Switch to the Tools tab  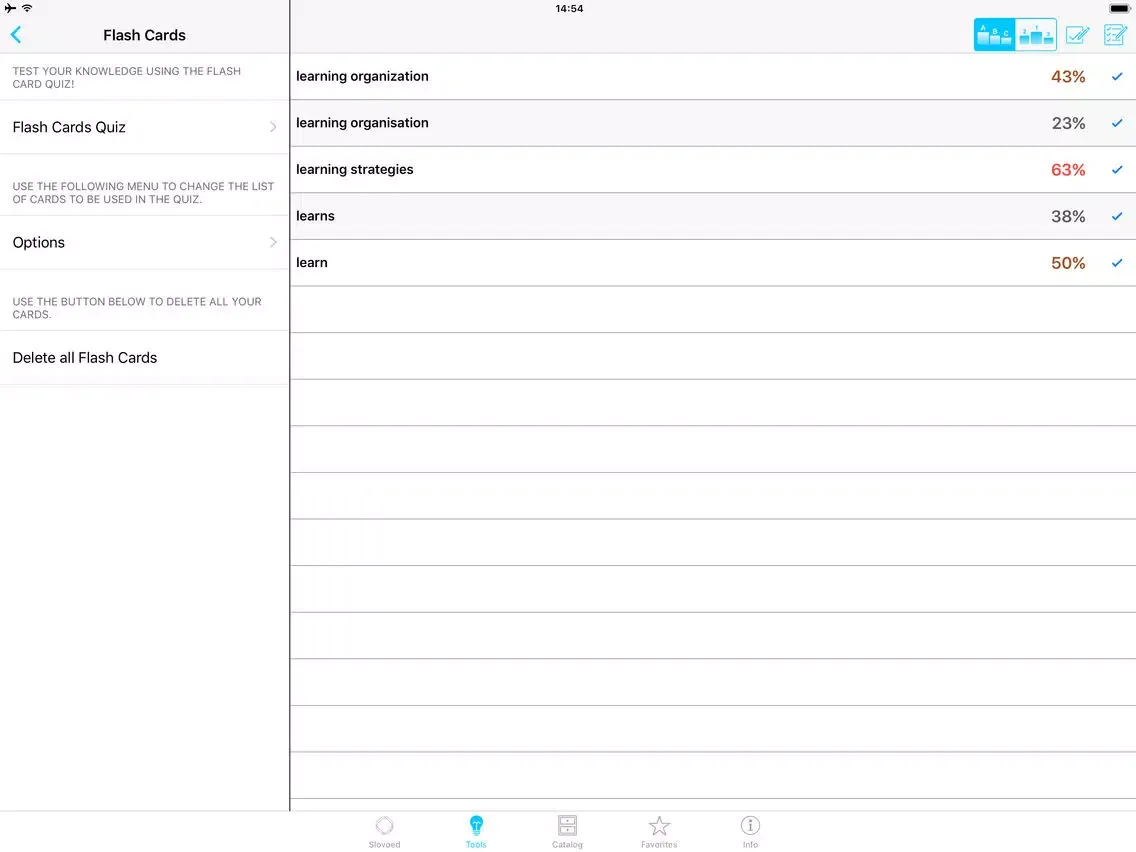(476, 832)
